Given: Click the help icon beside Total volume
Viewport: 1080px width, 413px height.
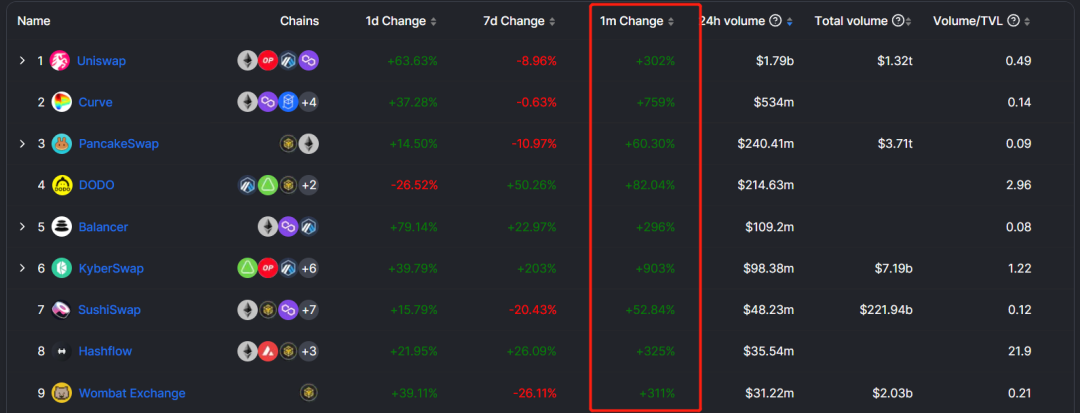Looking at the screenshot, I should (x=897, y=21).
